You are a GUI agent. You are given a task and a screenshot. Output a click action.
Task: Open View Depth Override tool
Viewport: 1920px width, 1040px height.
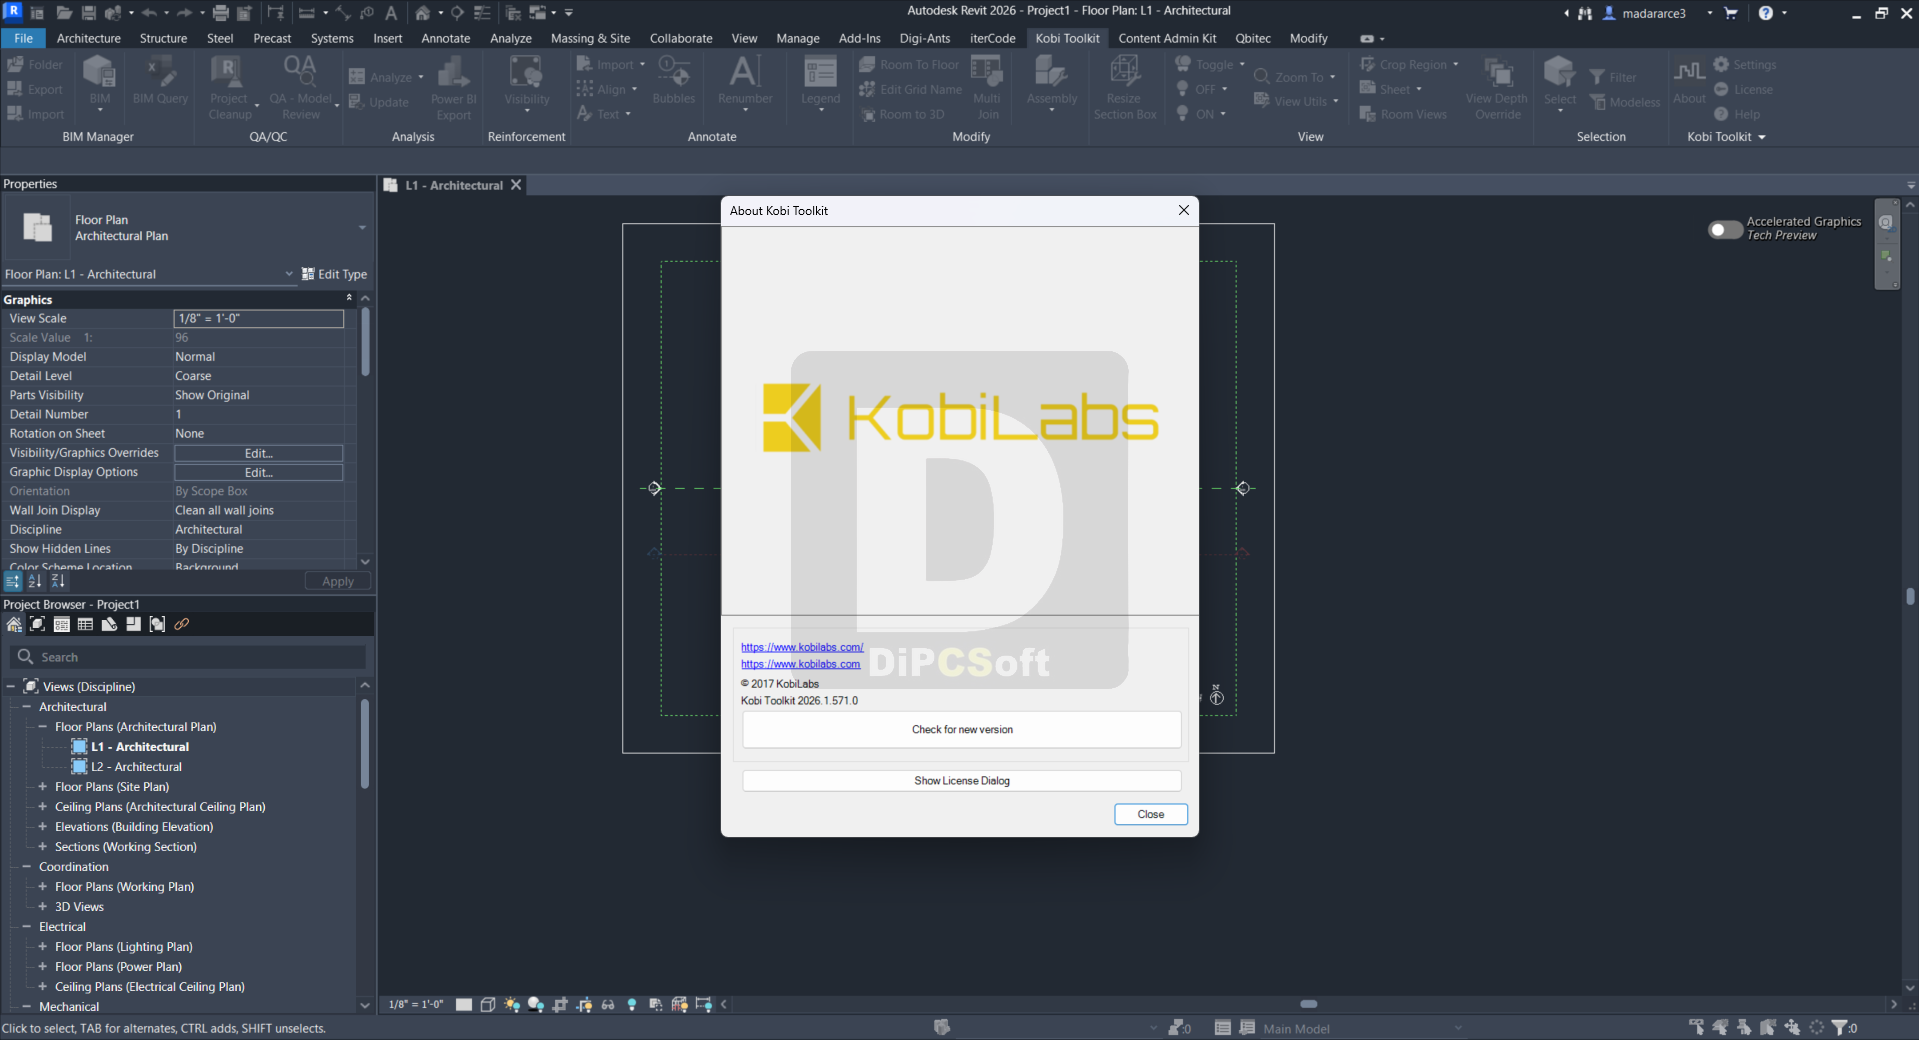[1497, 87]
